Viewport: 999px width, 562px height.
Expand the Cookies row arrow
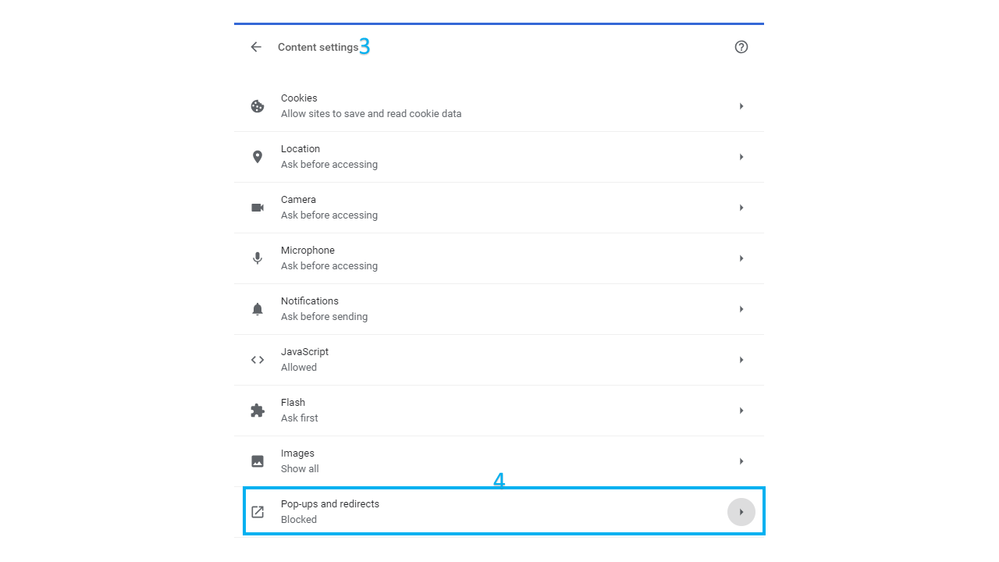coord(741,106)
